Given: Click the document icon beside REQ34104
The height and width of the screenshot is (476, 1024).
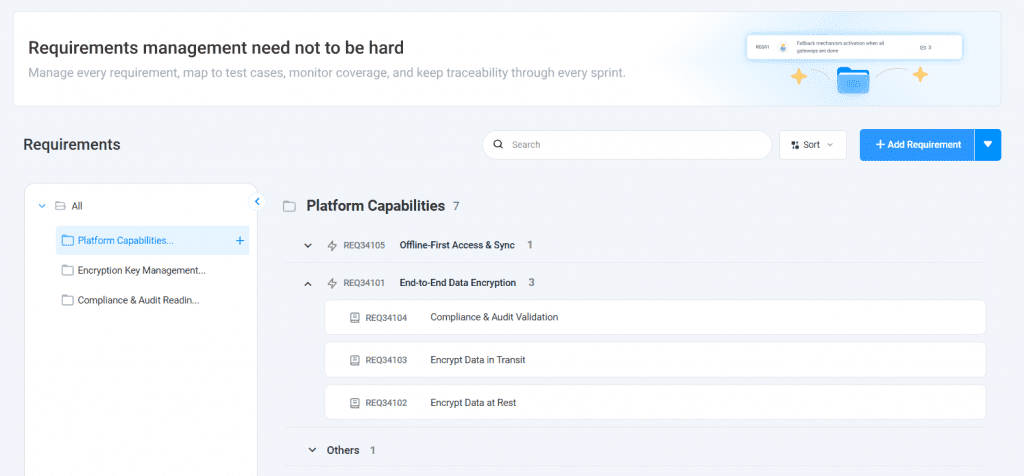Looking at the screenshot, I should click(354, 317).
